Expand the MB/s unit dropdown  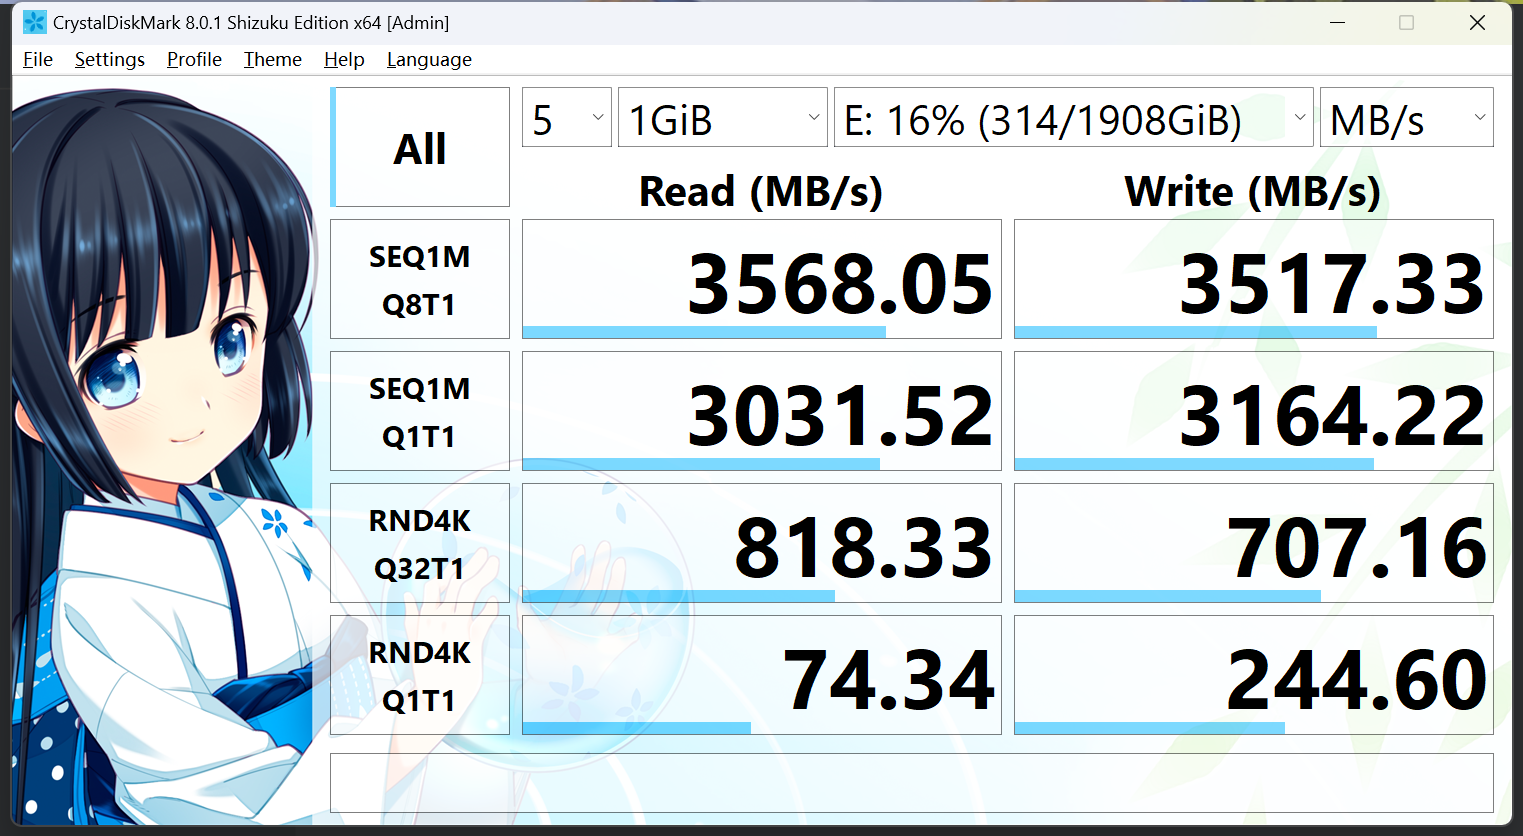(x=1406, y=118)
